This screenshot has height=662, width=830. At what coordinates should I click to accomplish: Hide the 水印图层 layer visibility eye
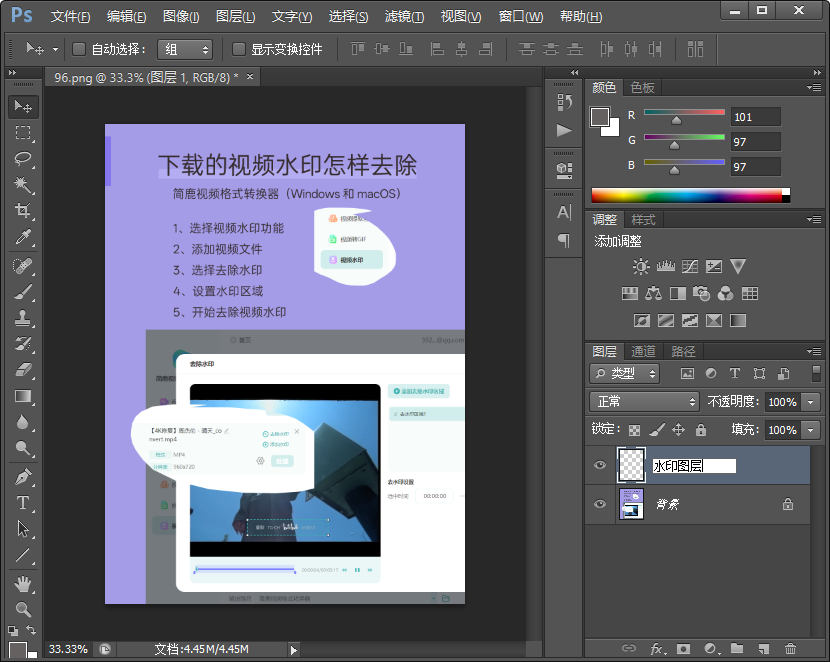(600, 464)
